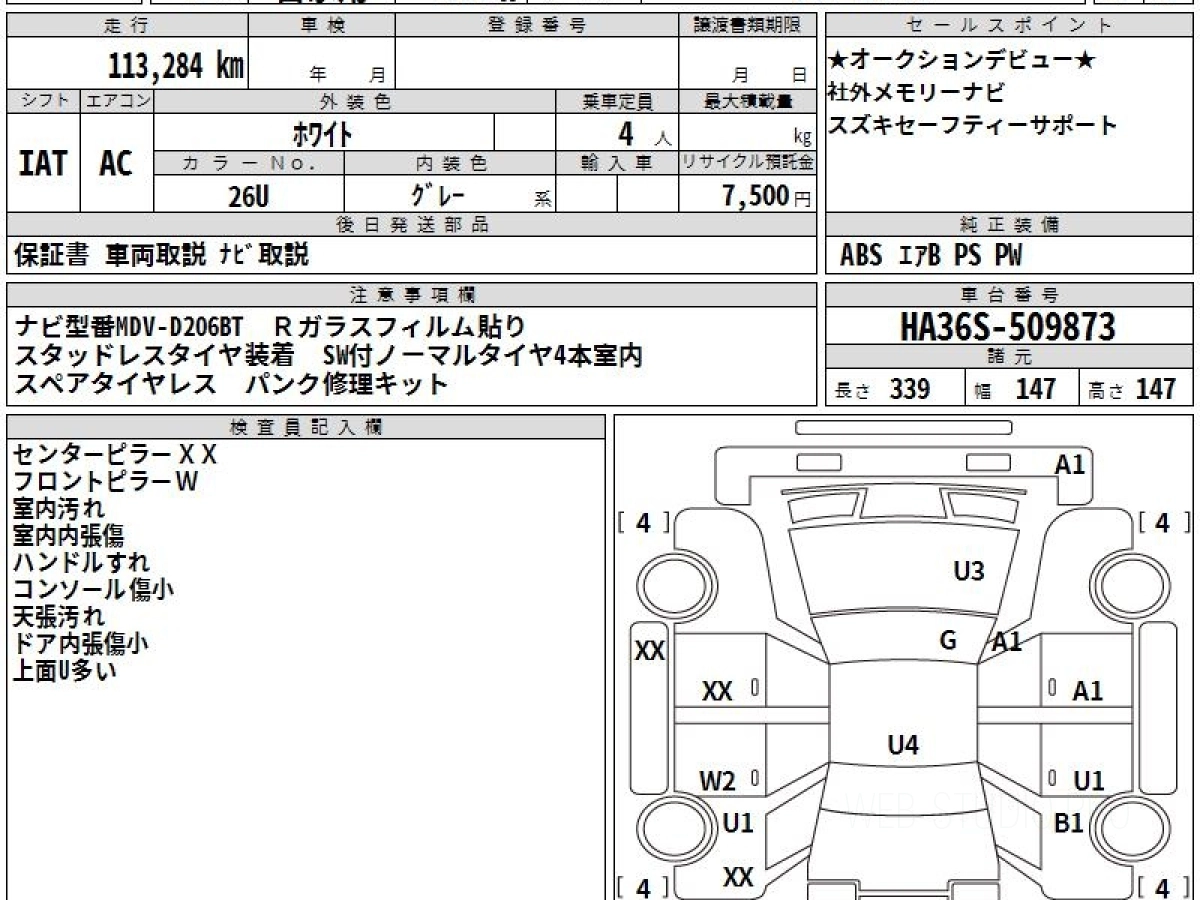
Task: Click the color number field 26U
Action: point(248,196)
